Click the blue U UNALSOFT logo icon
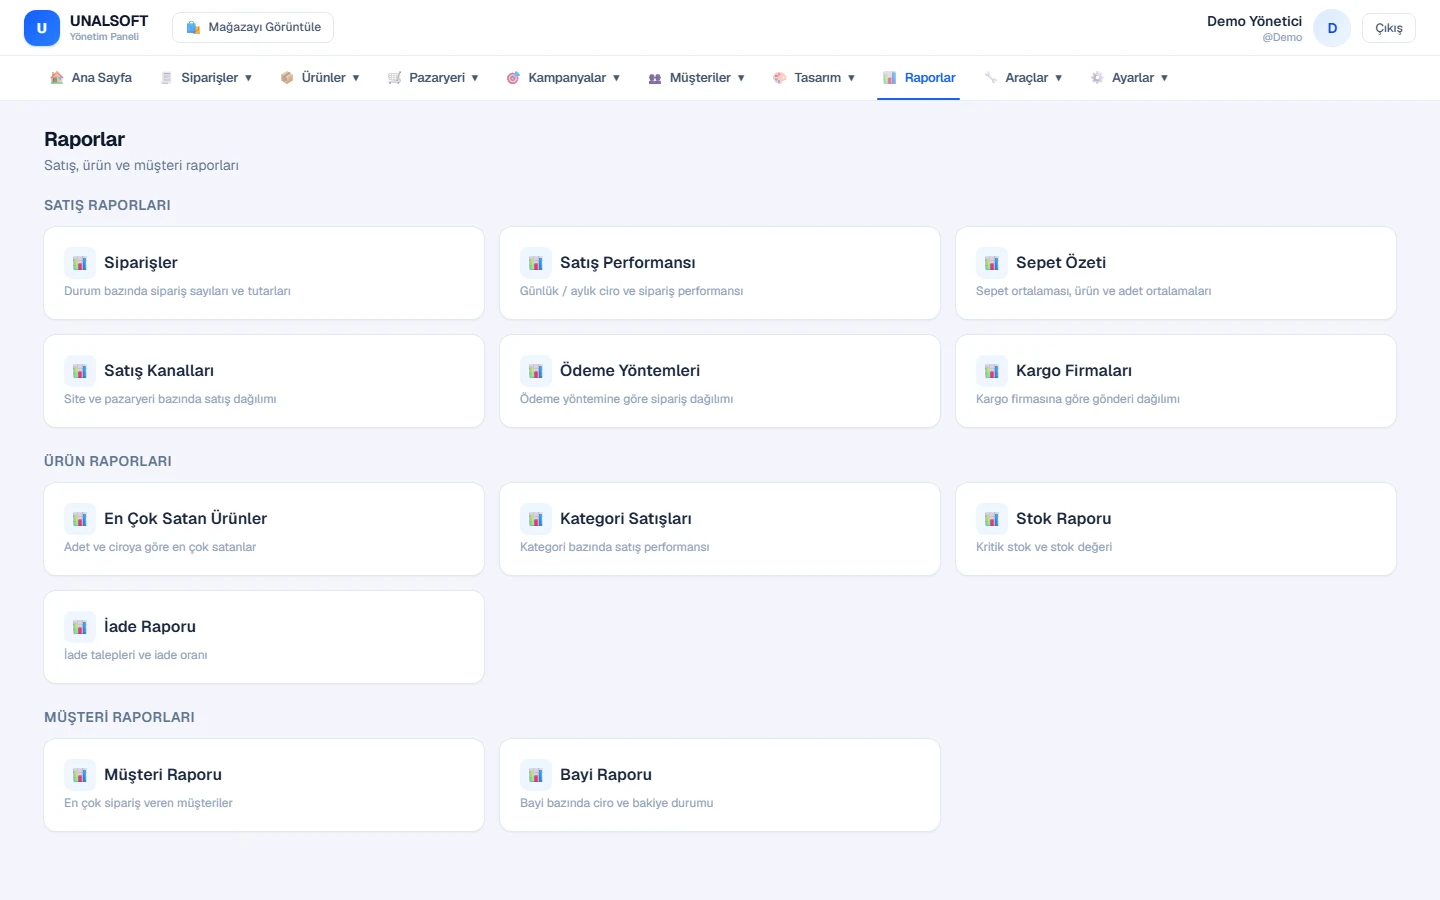Image resolution: width=1440 pixels, height=900 pixels. [42, 28]
